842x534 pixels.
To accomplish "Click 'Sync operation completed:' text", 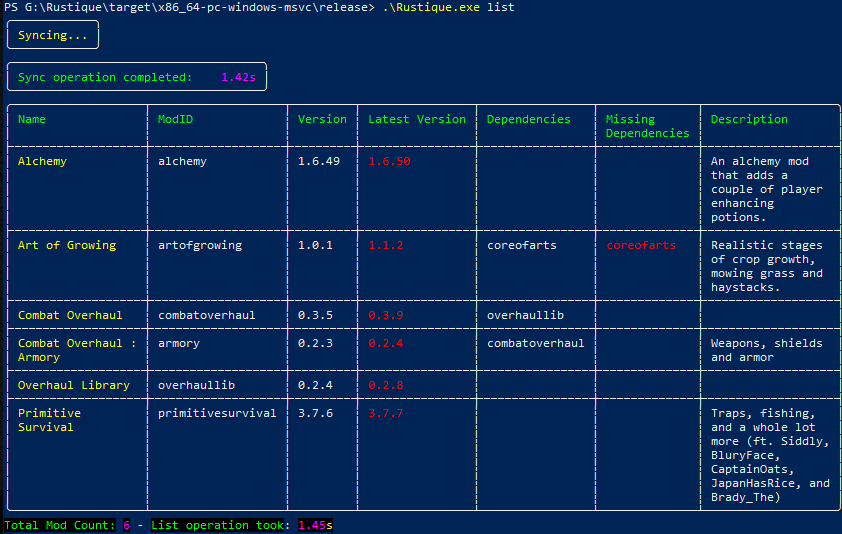I will 105,77.
